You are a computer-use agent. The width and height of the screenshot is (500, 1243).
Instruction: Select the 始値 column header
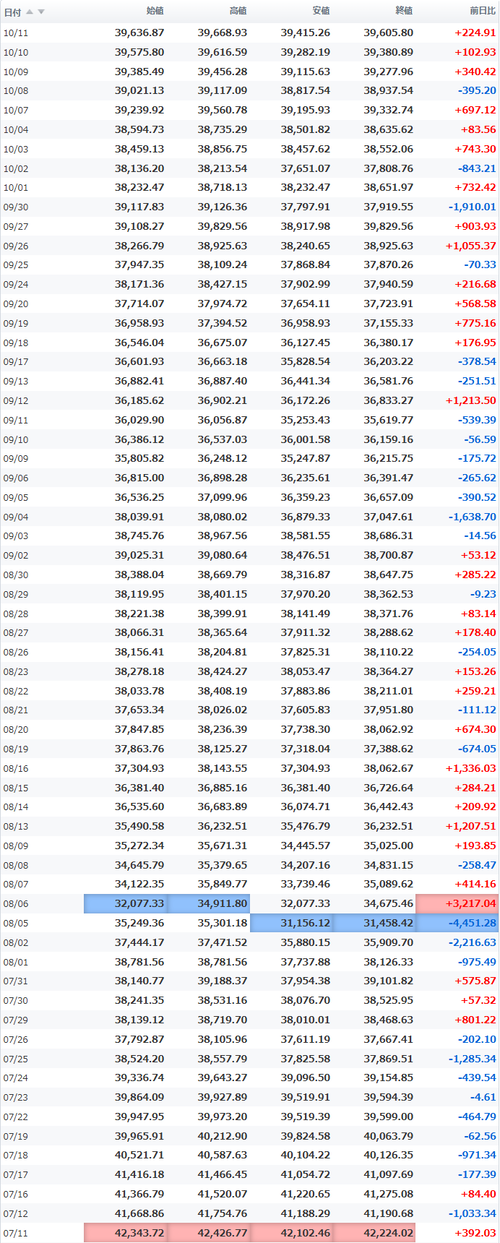(155, 12)
